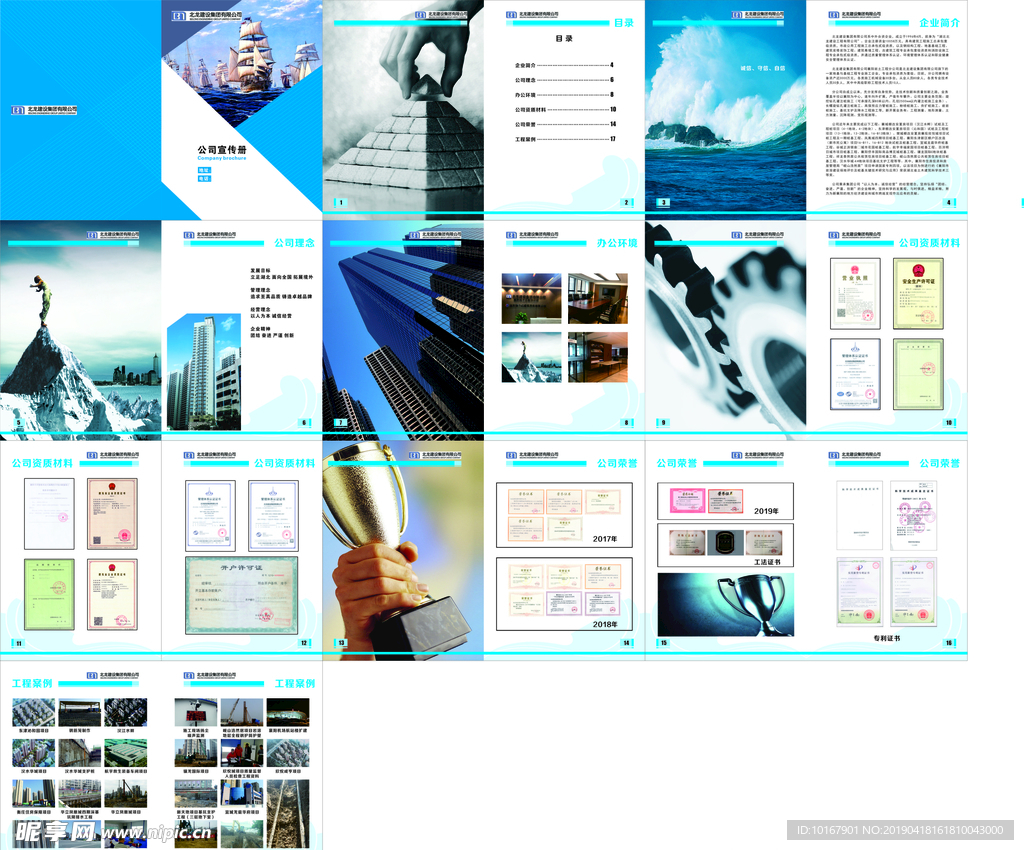
Task: Select the 开户许可证 certificate image
Action: coord(240,594)
